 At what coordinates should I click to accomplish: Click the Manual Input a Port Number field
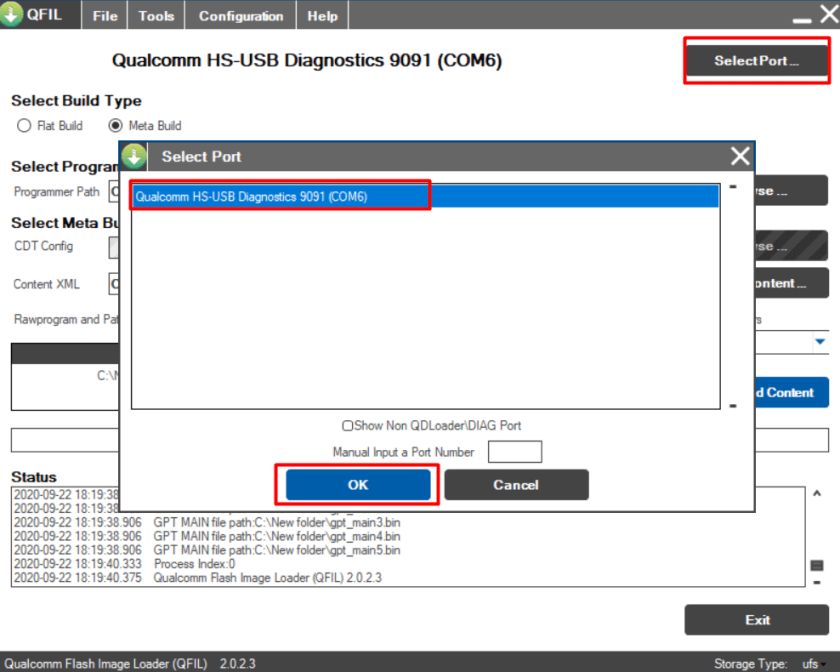coord(515,452)
